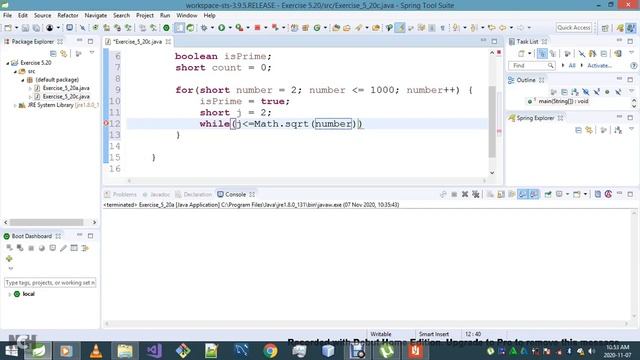640x360 pixels.
Task: Click the Link with Editor icon in Package Explorer
Action: [64, 53]
